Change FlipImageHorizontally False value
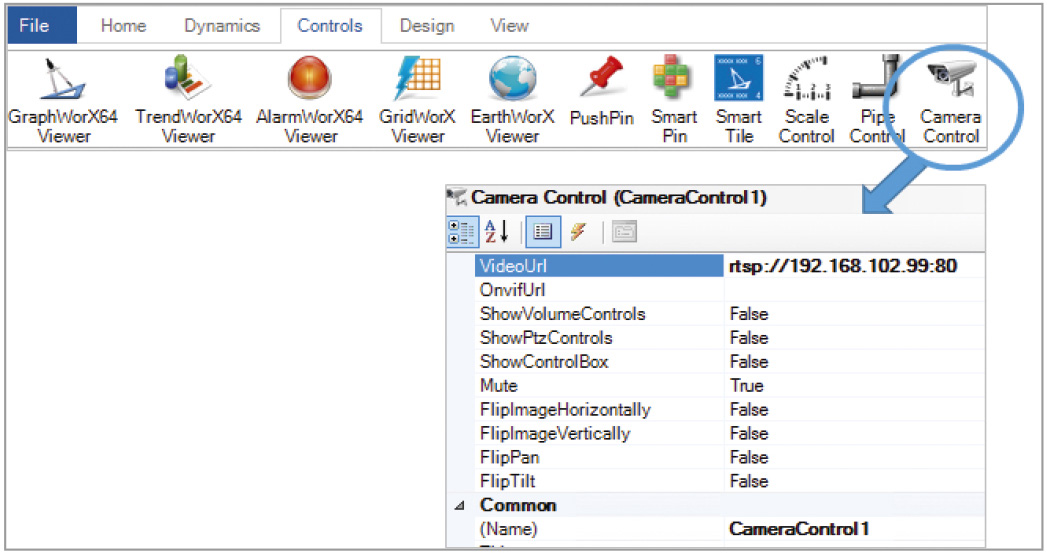The width and height of the screenshot is (1047, 553). 854,409
